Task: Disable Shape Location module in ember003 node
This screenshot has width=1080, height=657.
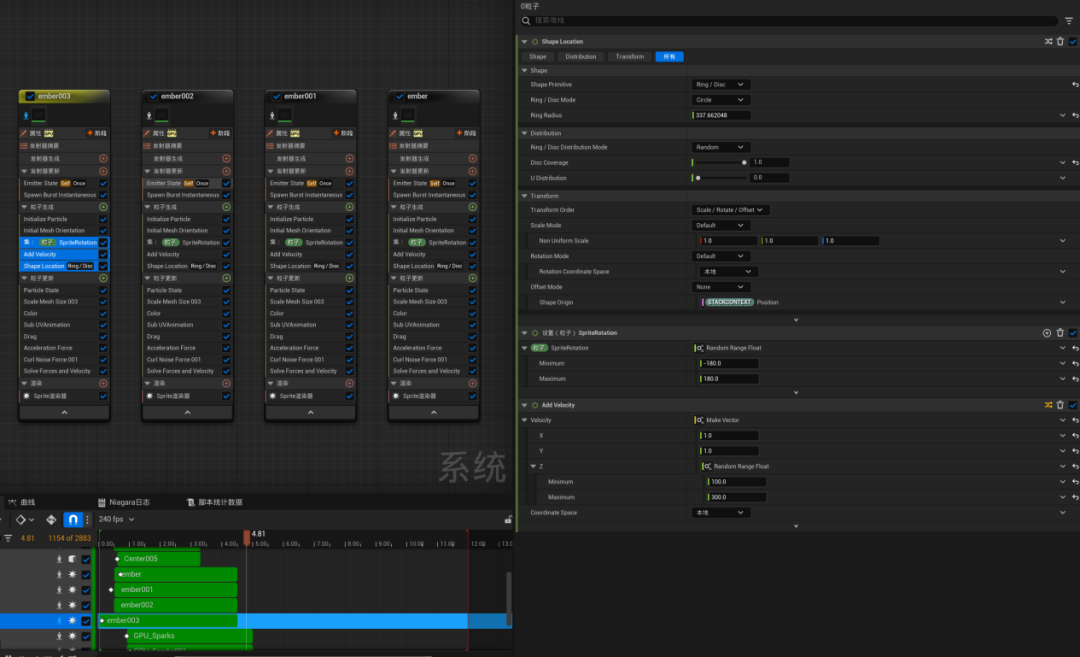Action: (103, 266)
